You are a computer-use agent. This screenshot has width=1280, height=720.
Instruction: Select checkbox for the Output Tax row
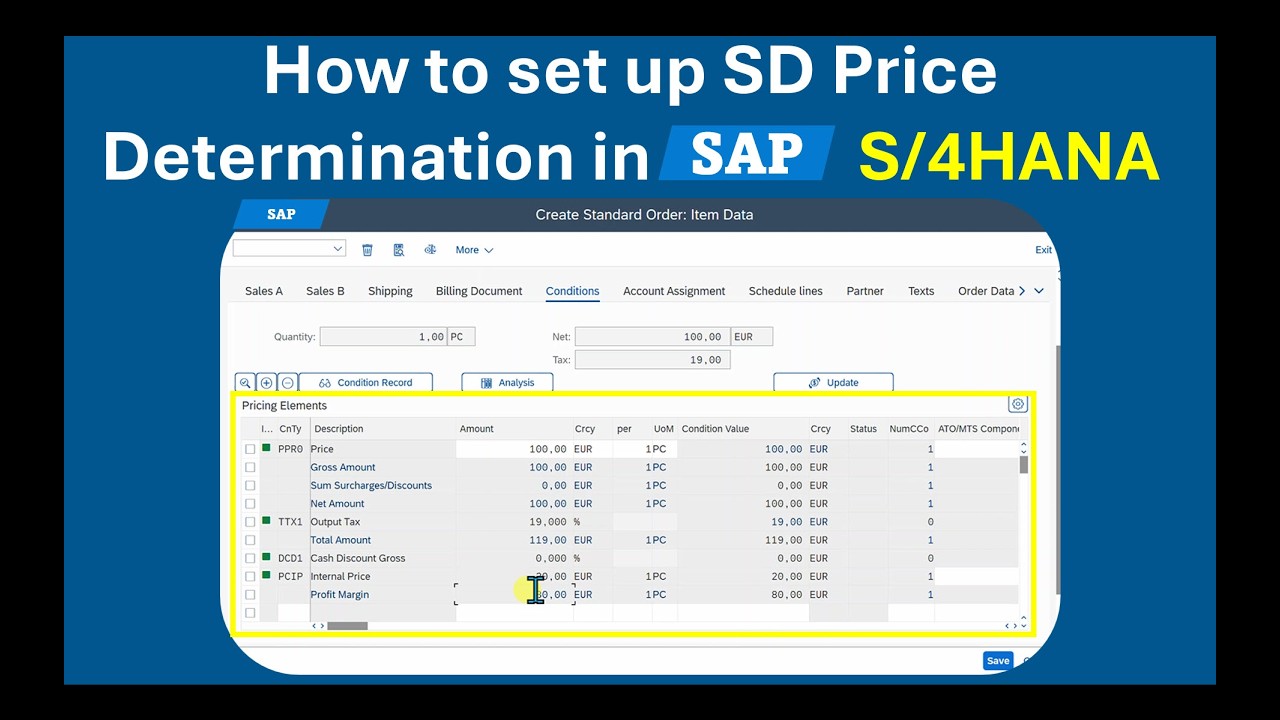pos(250,522)
